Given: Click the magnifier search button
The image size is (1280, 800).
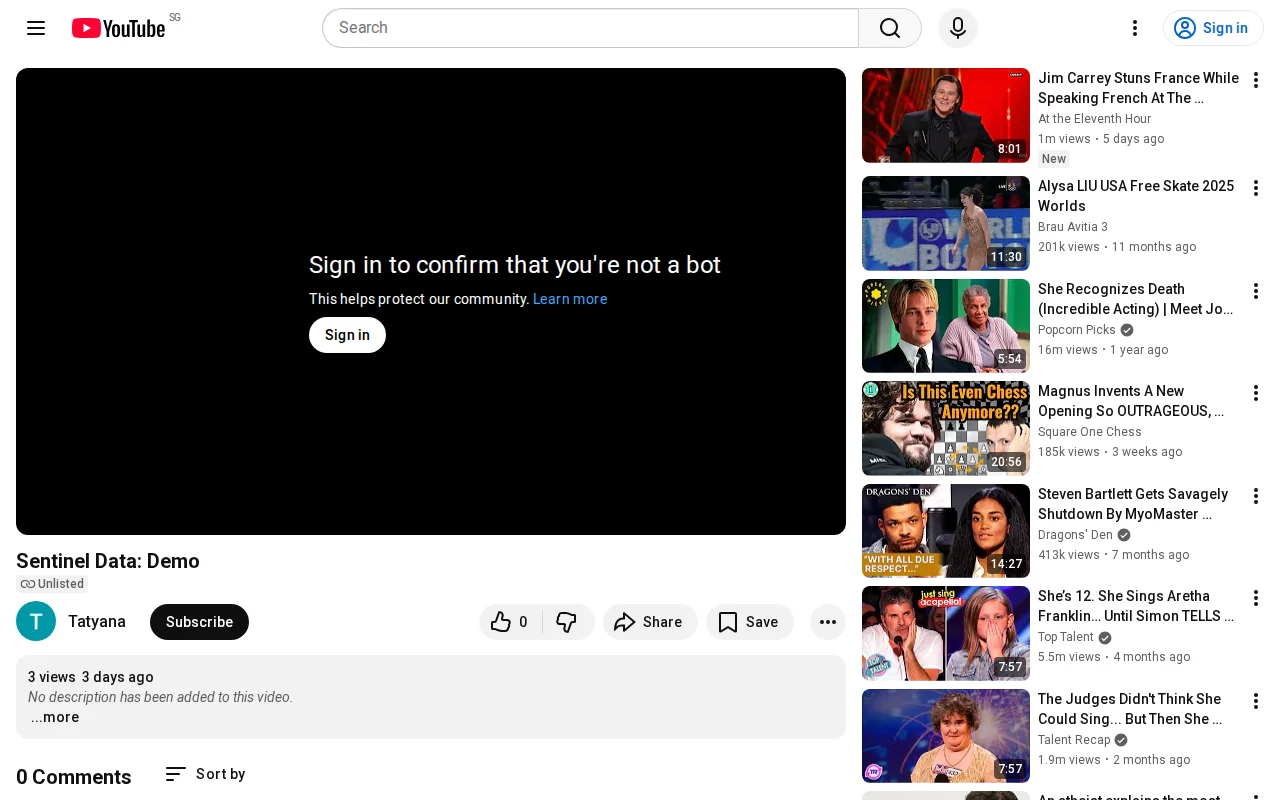Looking at the screenshot, I should click(x=890, y=28).
